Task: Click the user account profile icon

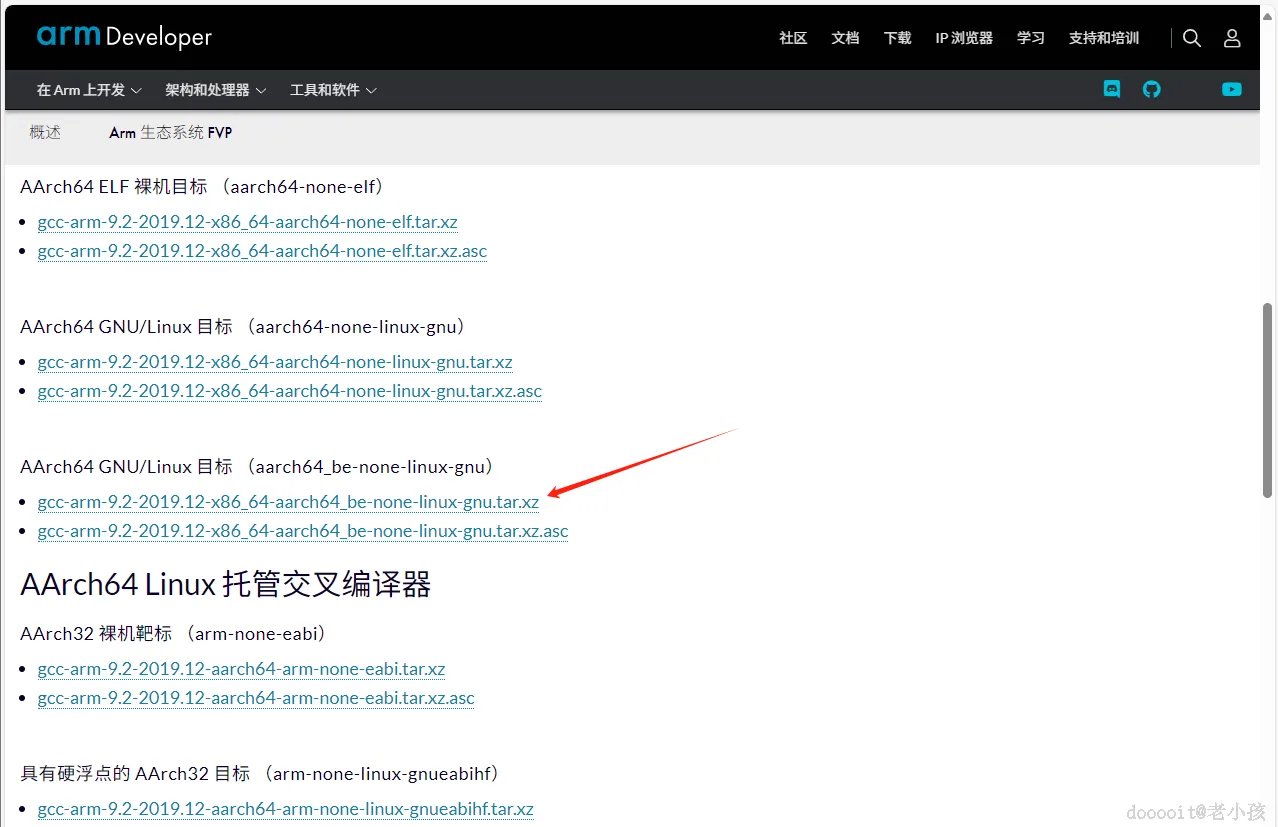Action: [1231, 37]
